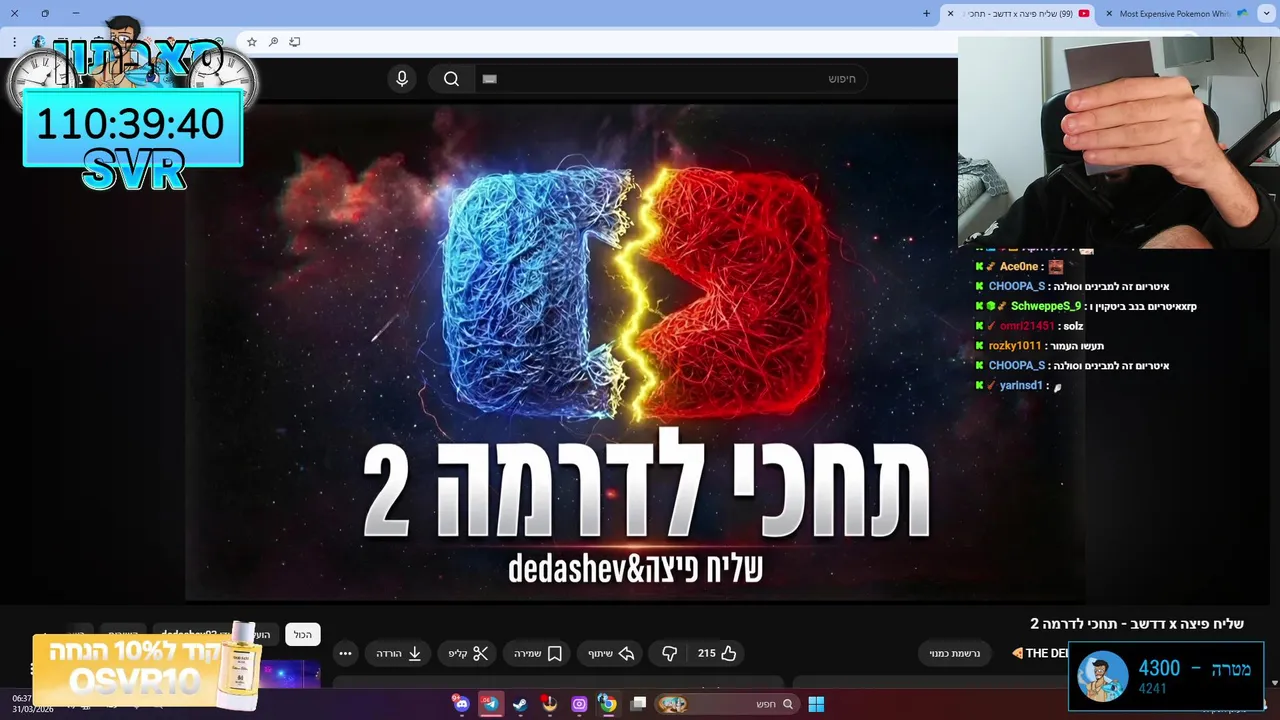The width and height of the screenshot is (1280, 720).
Task: Open the Windows Start button
Action: click(x=816, y=704)
